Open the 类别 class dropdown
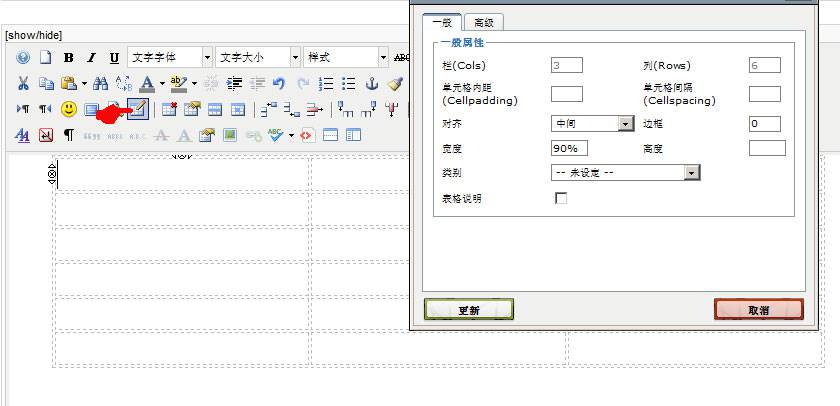Screen dimensions: 840x406 (626, 172)
